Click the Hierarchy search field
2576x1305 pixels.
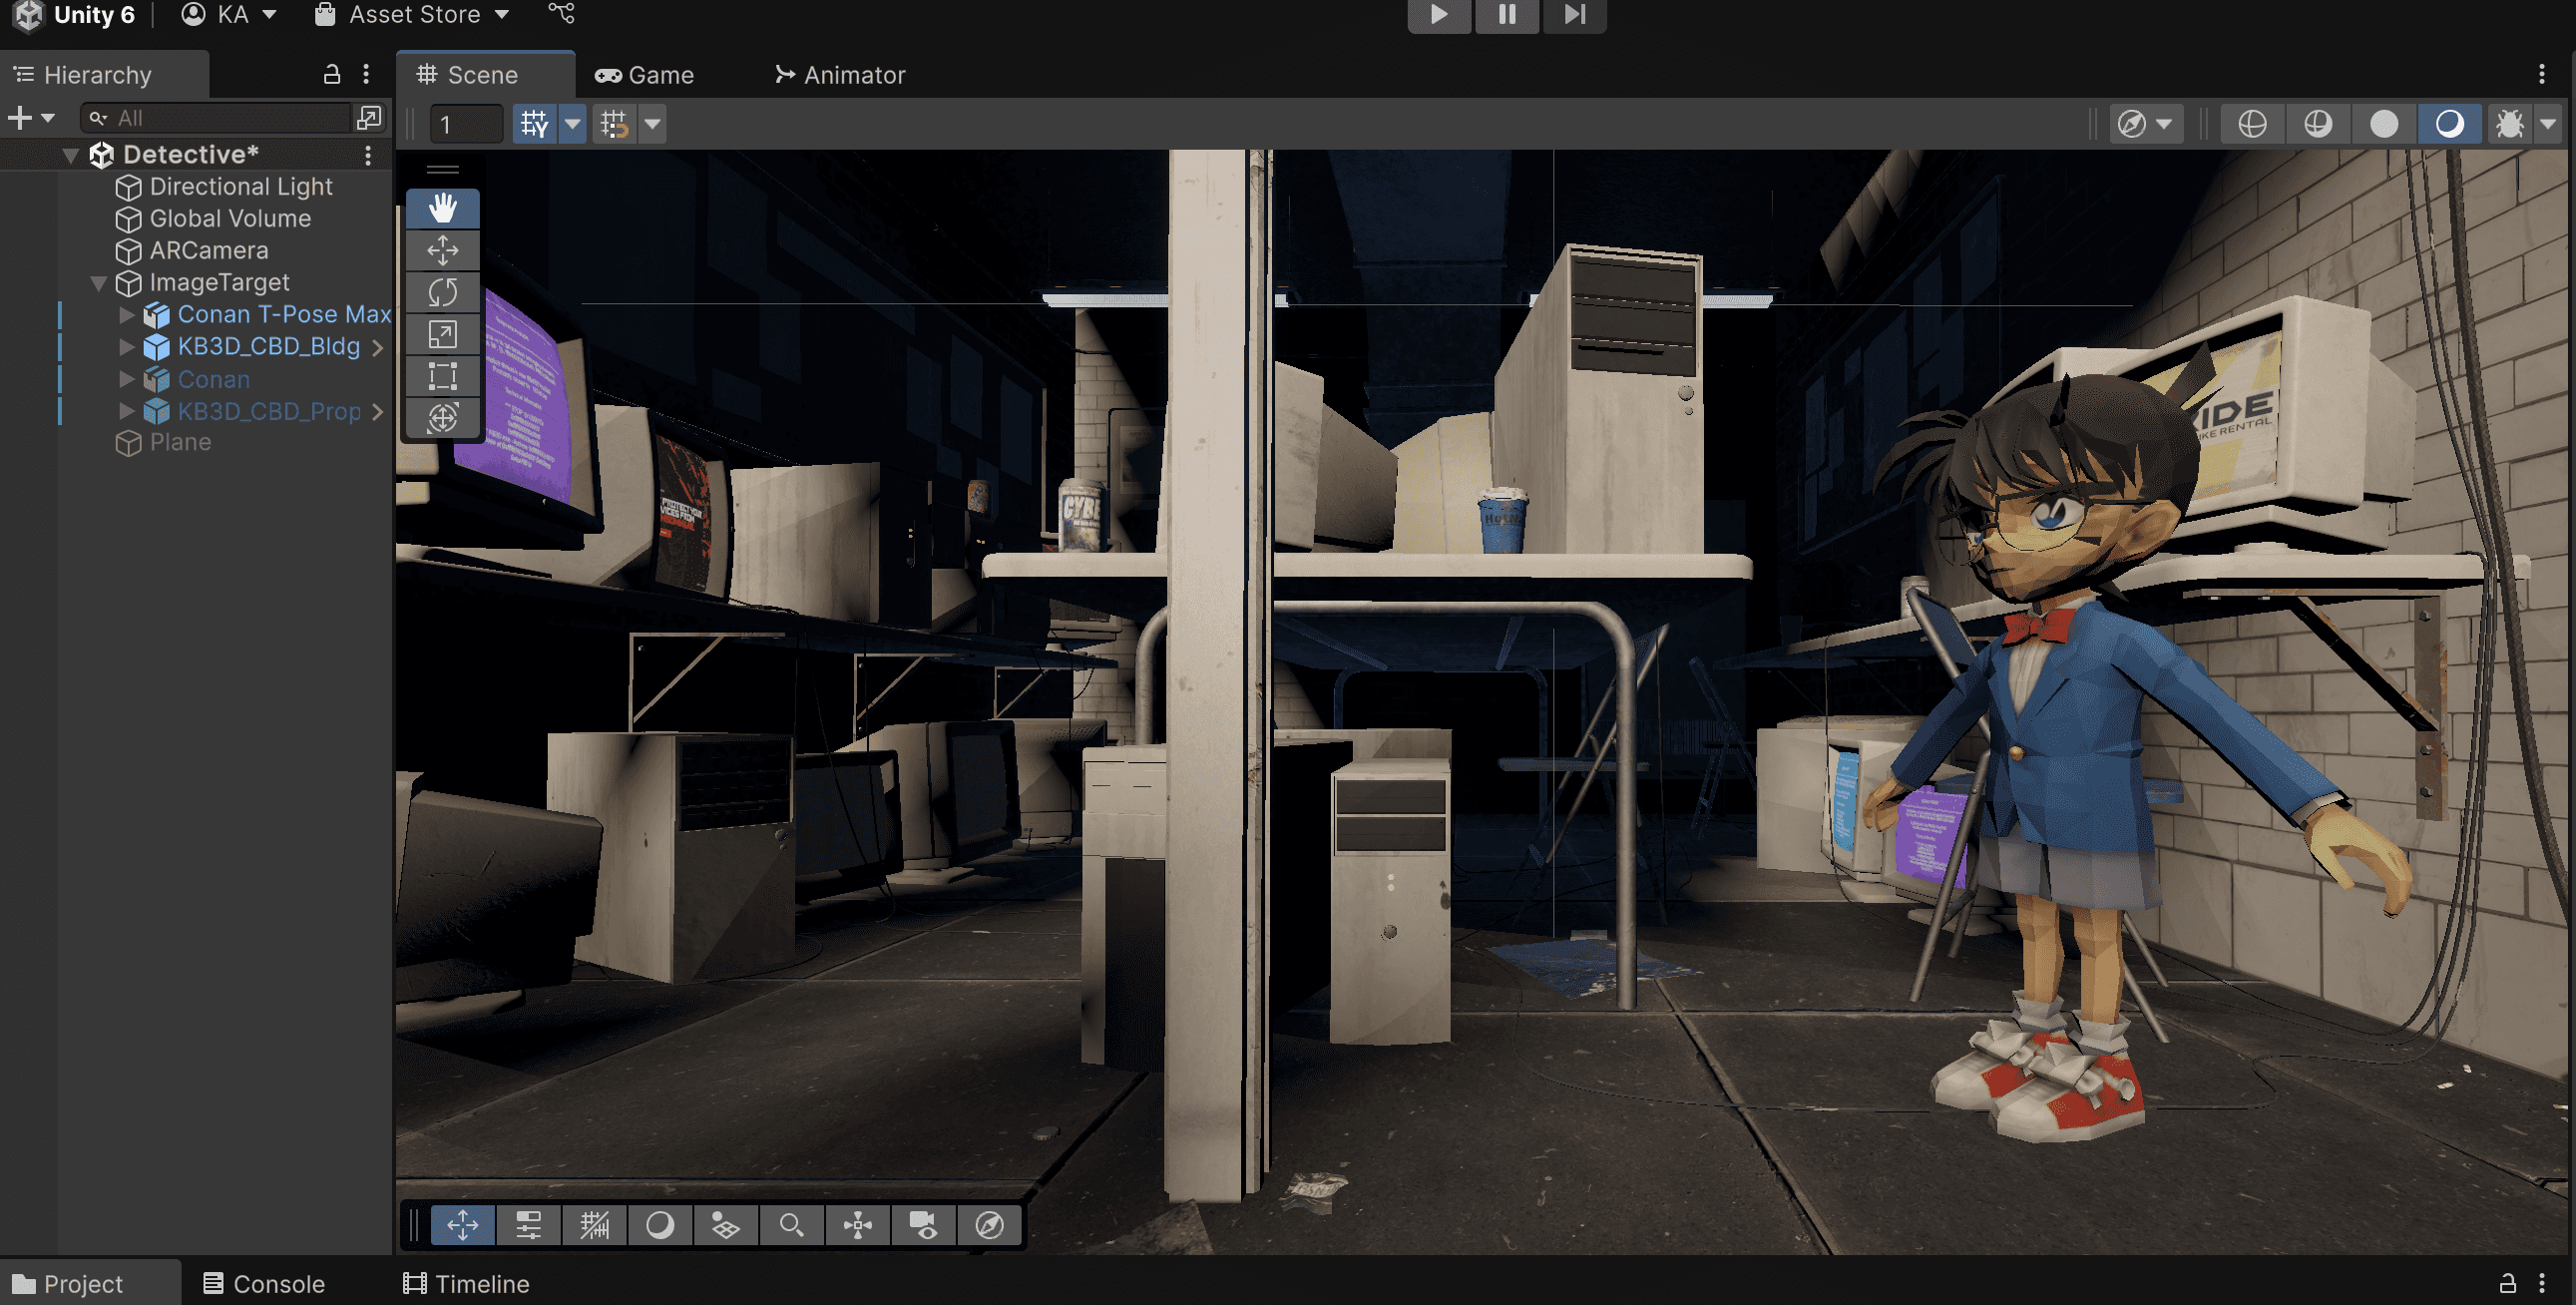click(218, 118)
